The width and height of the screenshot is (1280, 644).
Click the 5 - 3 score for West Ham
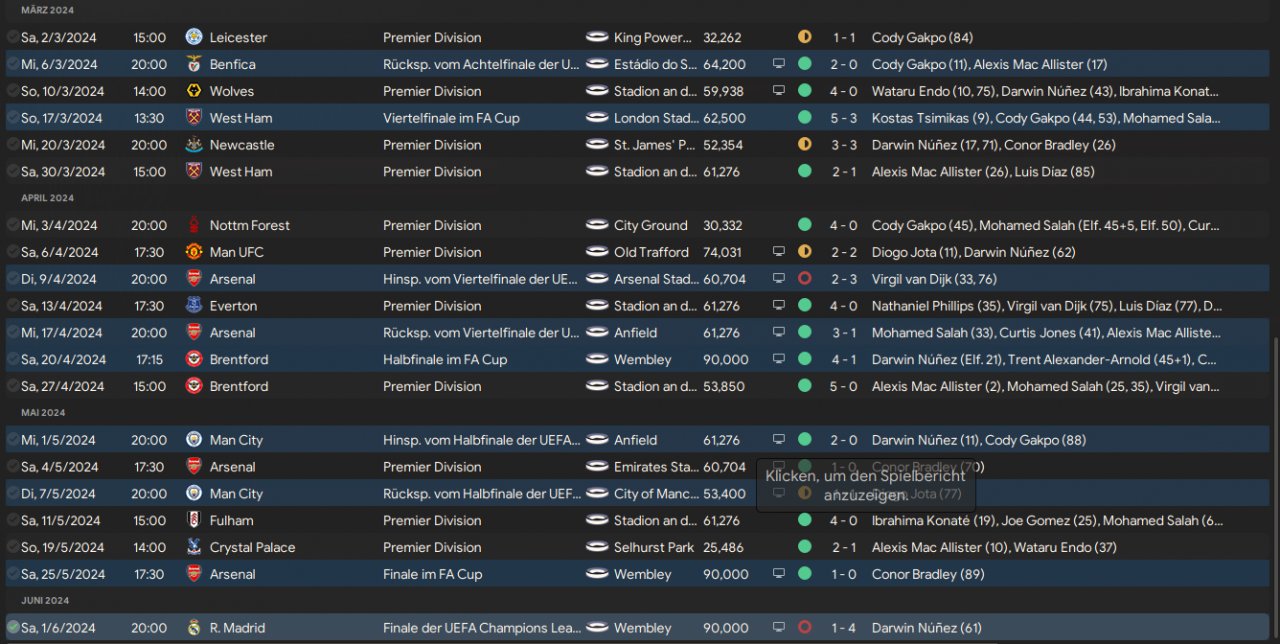[846, 118]
